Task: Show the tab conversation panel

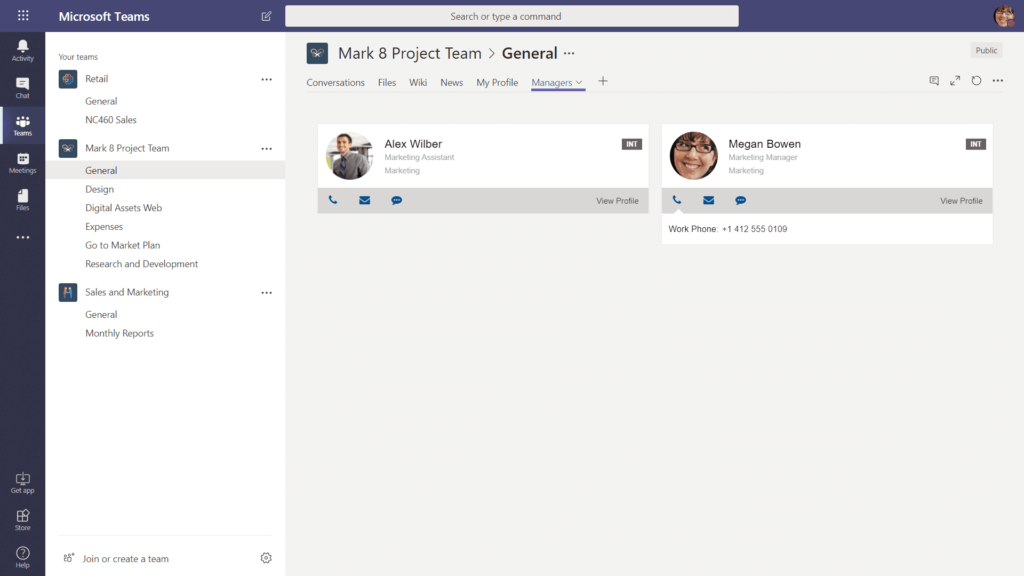Action: (x=935, y=80)
